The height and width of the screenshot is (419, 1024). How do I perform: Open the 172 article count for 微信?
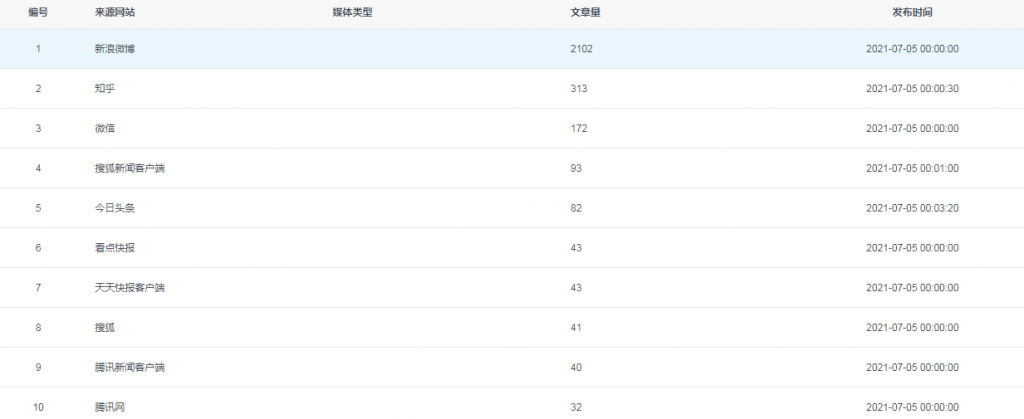pyautogui.click(x=578, y=128)
